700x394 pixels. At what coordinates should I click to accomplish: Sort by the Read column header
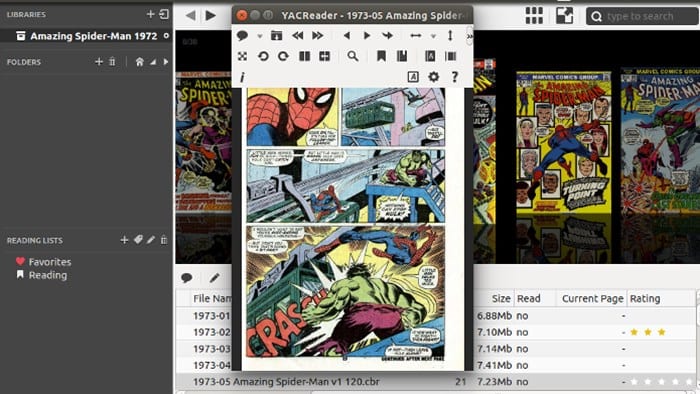point(534,299)
